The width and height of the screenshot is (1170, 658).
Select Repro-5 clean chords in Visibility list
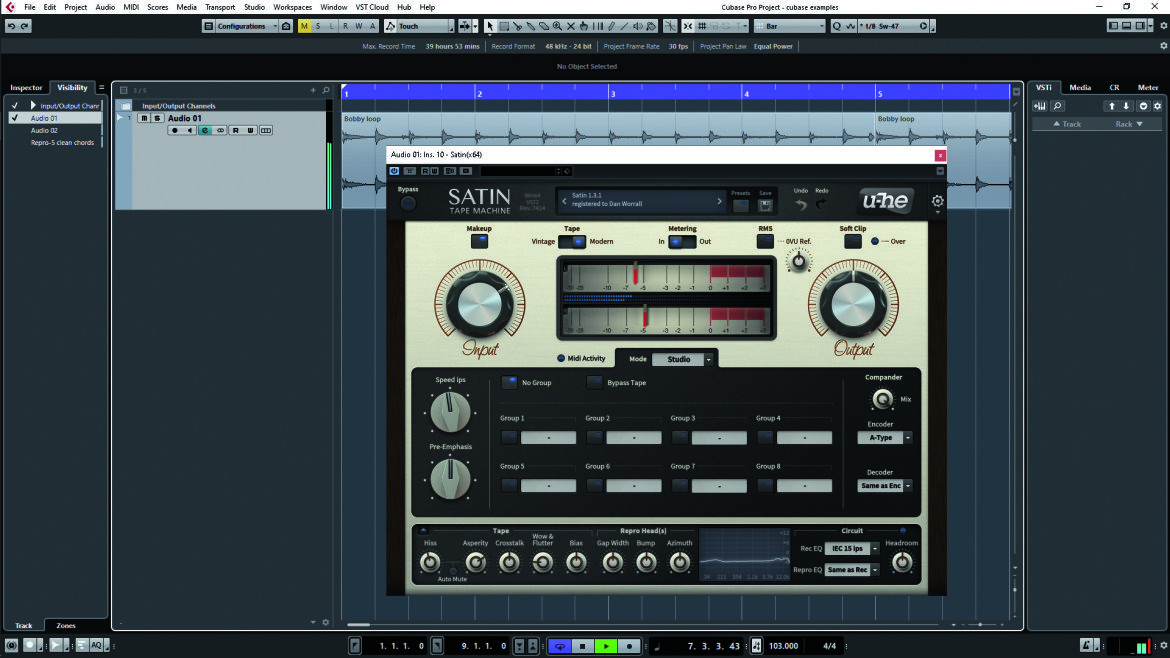pyautogui.click(x=62, y=142)
